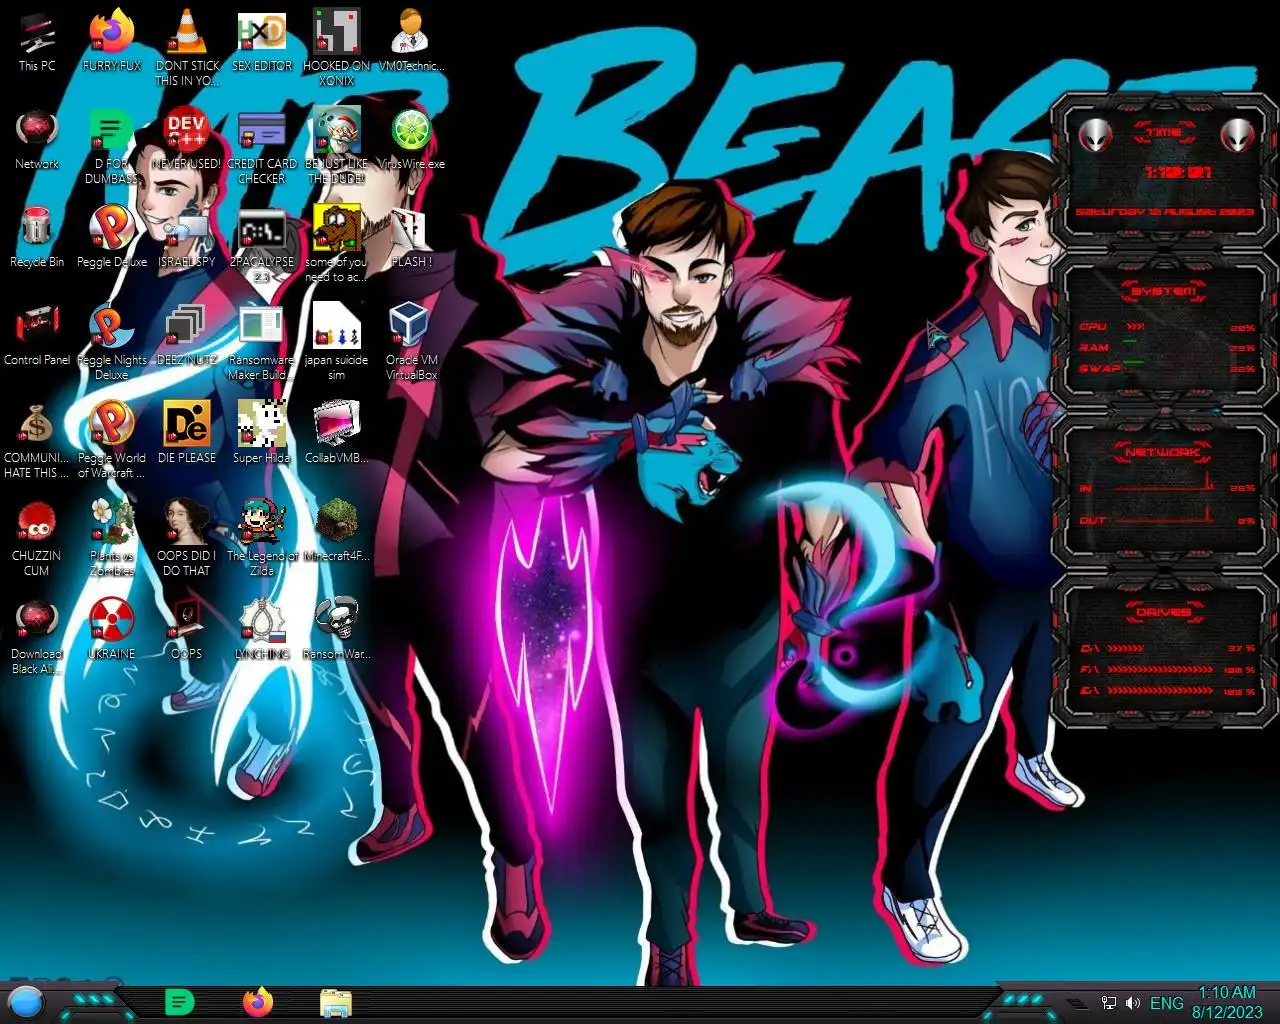Open the DEEZ NUTZ stacked windows shortcut
1280x1024 pixels.
click(x=187, y=334)
